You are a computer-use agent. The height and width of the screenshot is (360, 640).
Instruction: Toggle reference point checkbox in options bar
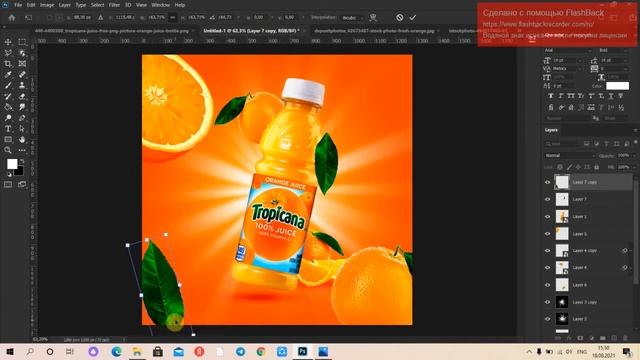tap(49, 18)
